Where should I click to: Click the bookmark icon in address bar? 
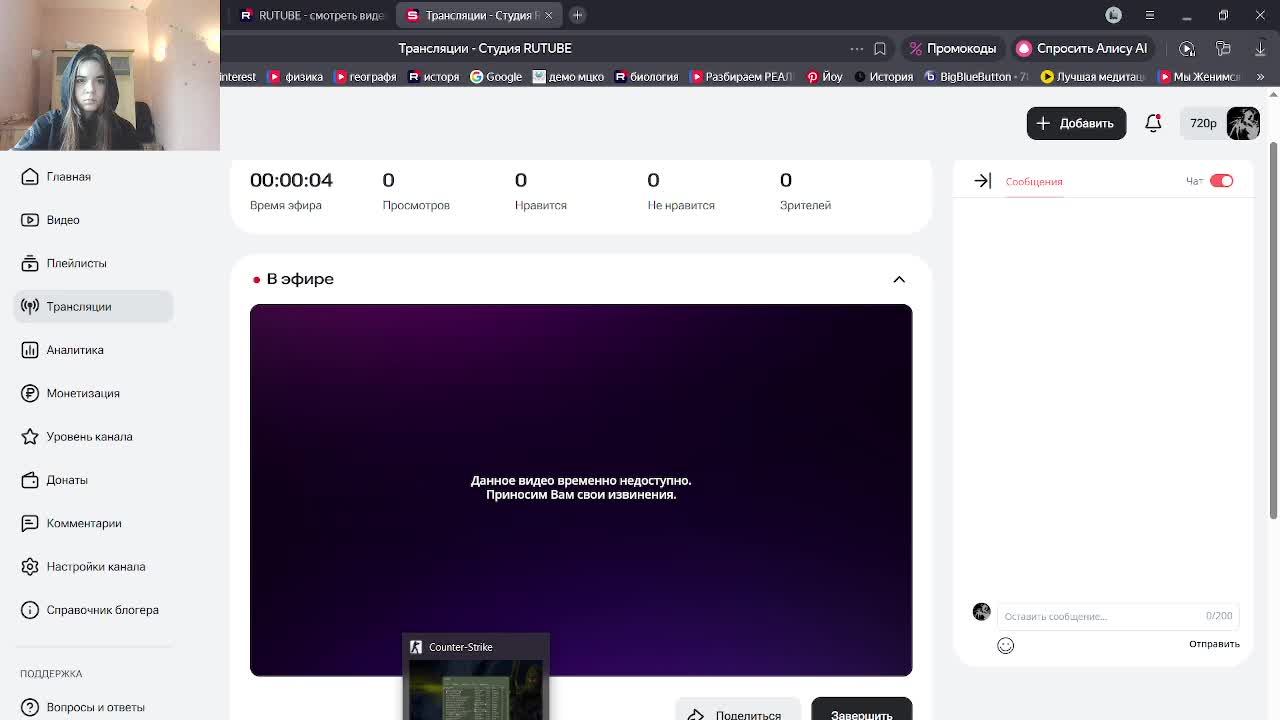(x=880, y=48)
